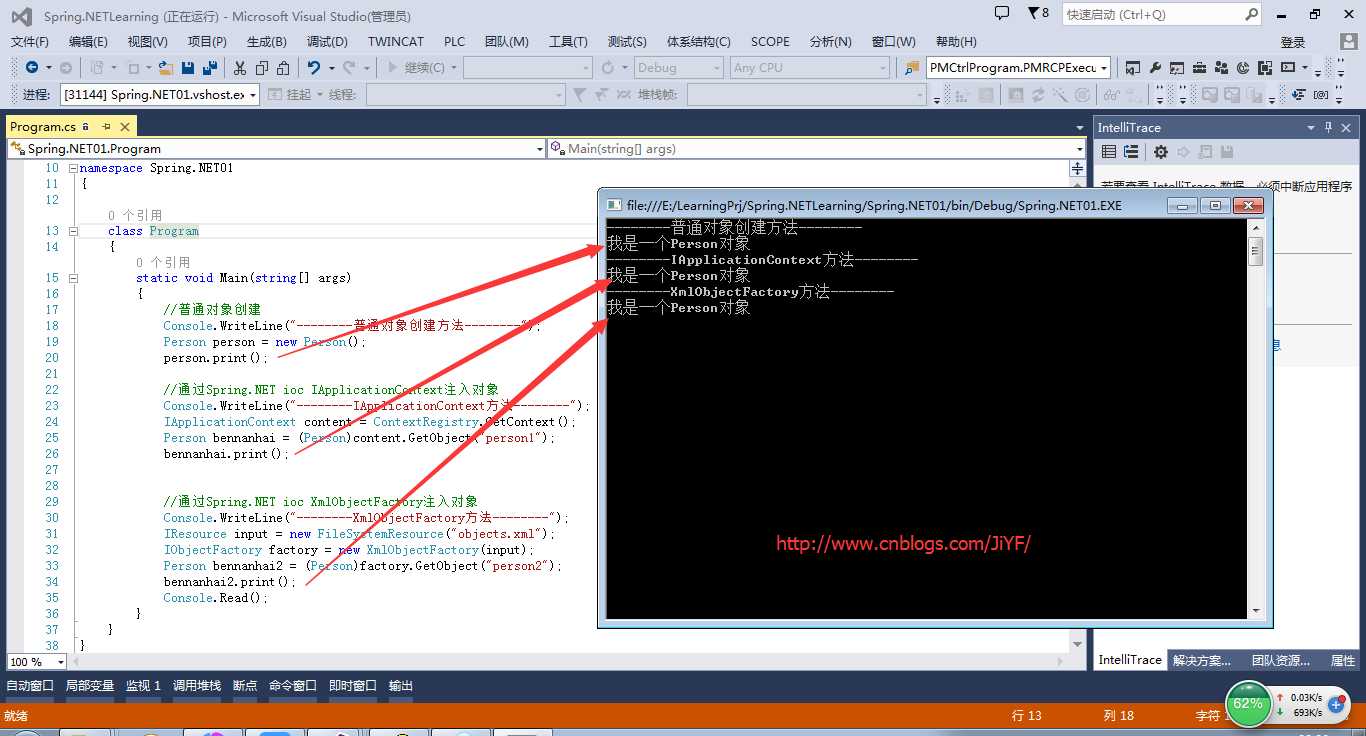Collapse the namespace Spring.NET01 block
The width and height of the screenshot is (1366, 736).
[73, 168]
